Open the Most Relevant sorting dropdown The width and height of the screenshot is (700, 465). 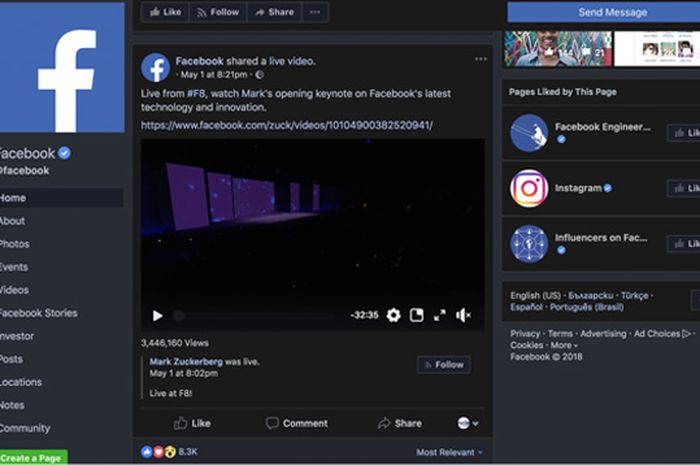point(450,453)
